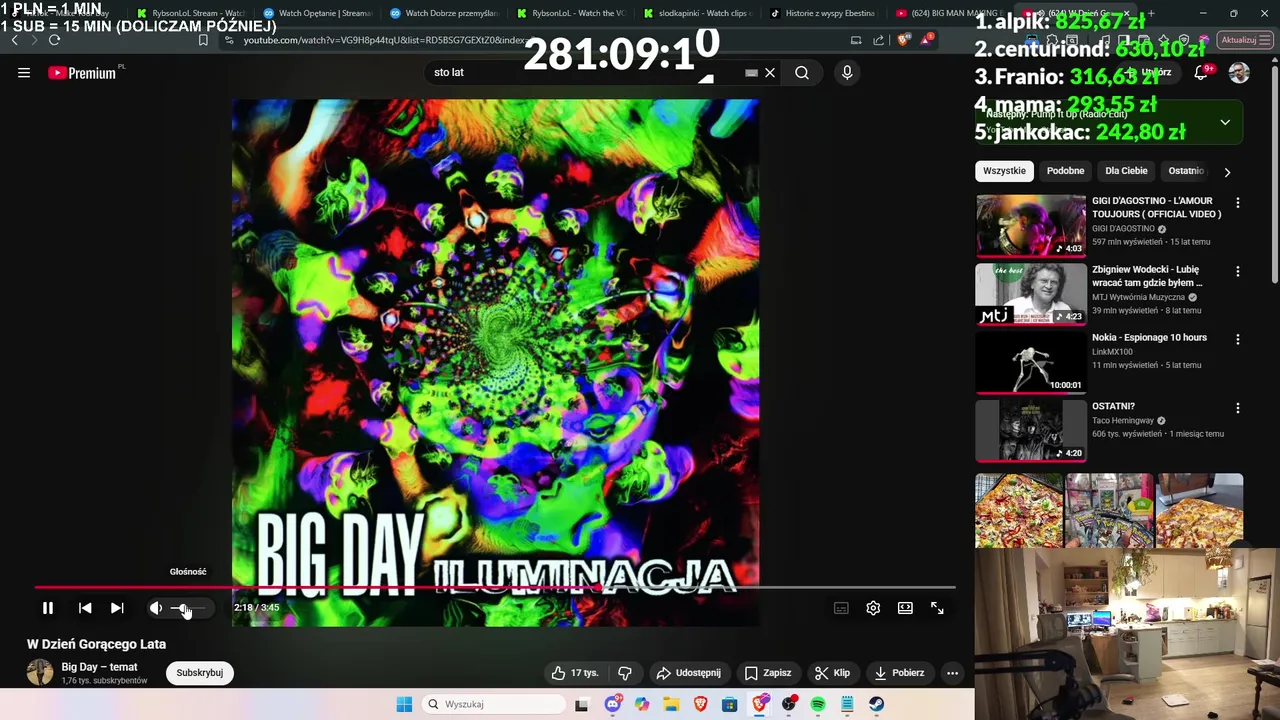
Task: Open OBS Studio from taskbar
Action: pyautogui.click(x=789, y=704)
